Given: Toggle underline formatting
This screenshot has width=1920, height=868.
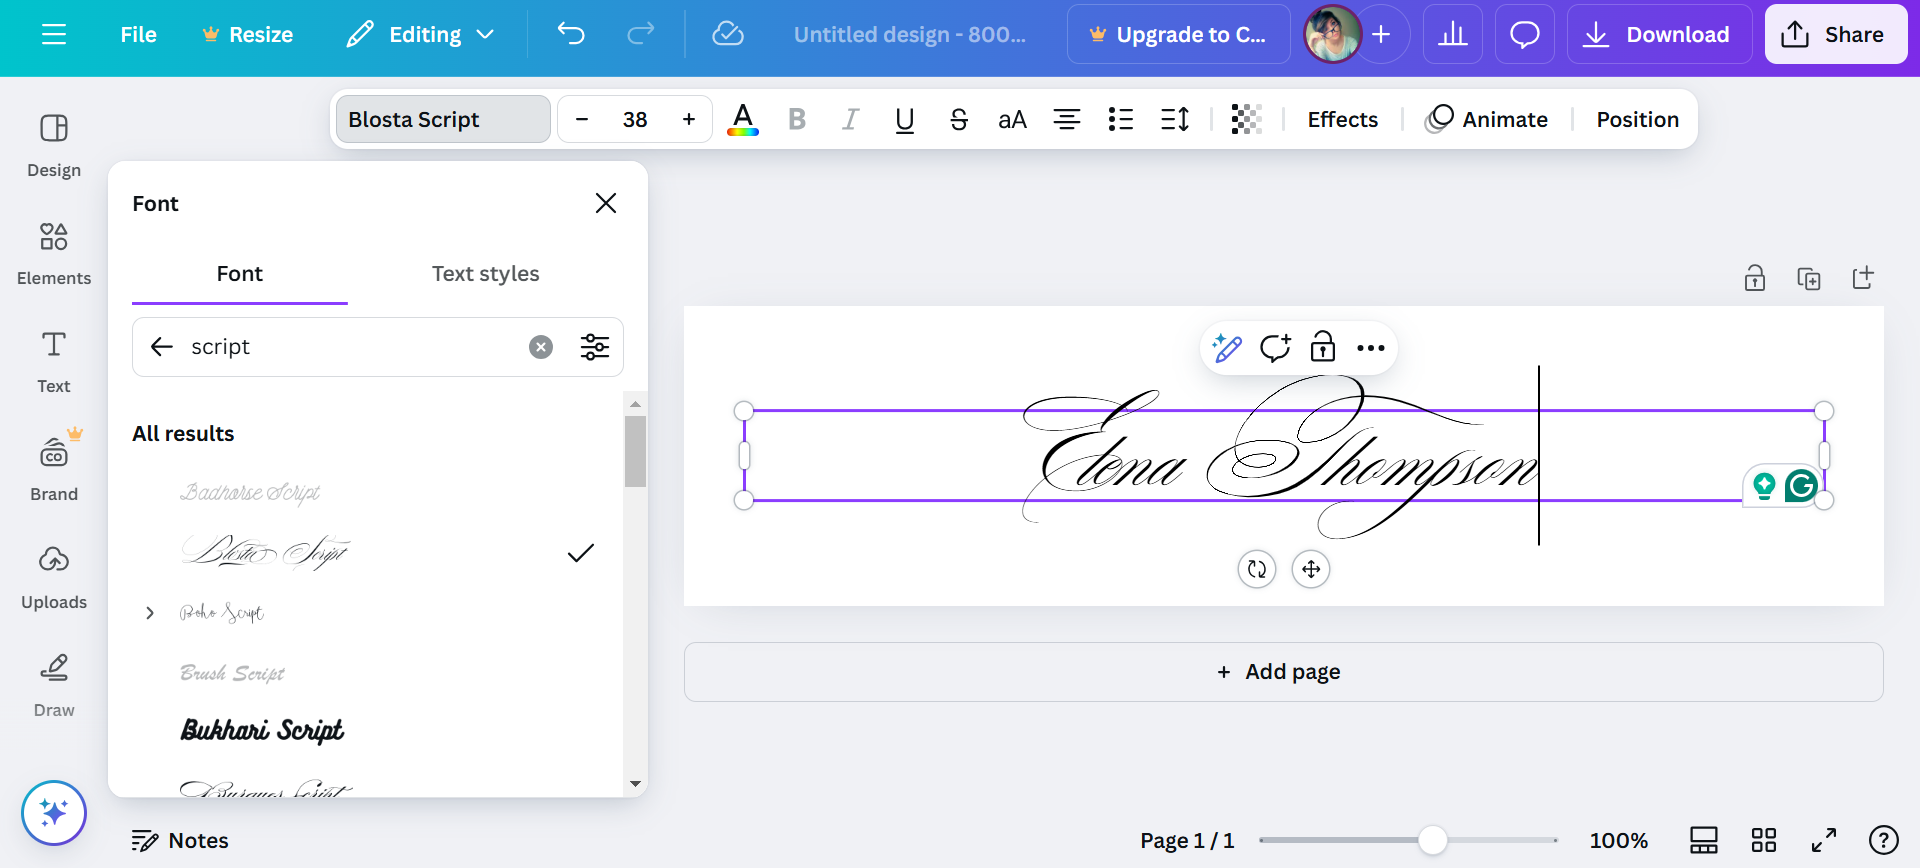Looking at the screenshot, I should 904,120.
